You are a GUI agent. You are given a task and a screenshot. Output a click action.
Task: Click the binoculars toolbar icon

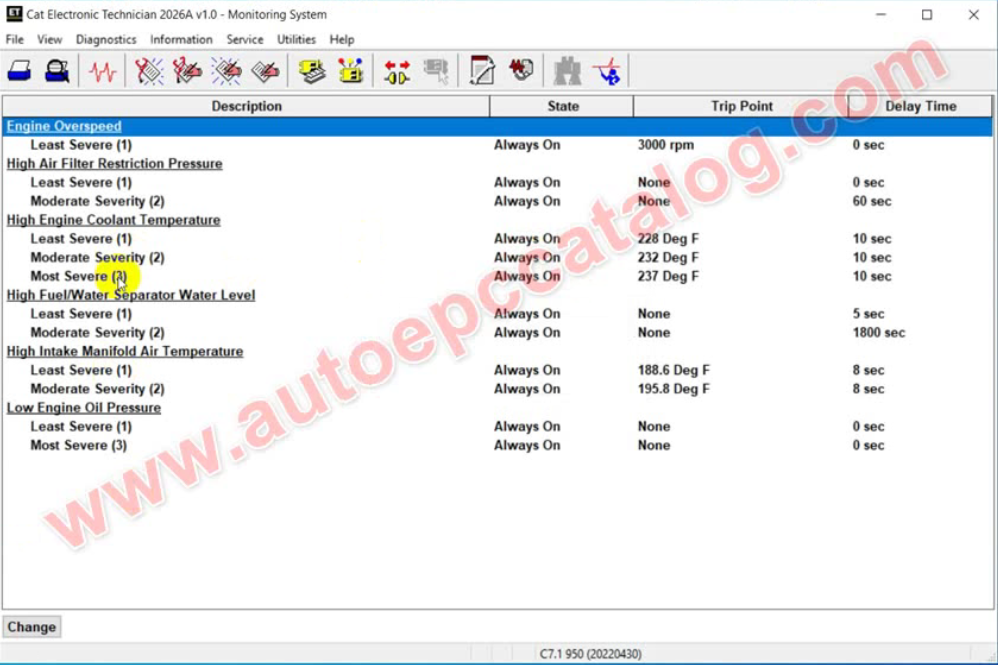[x=567, y=71]
